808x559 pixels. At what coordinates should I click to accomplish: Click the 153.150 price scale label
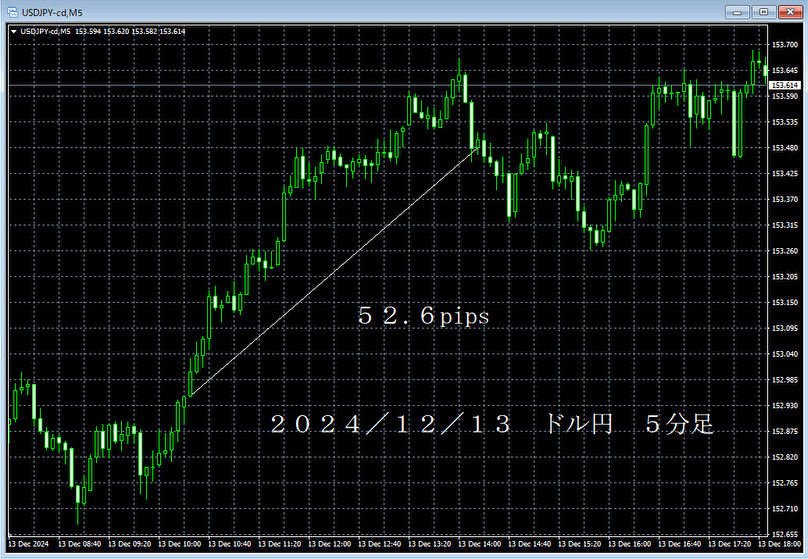785,302
